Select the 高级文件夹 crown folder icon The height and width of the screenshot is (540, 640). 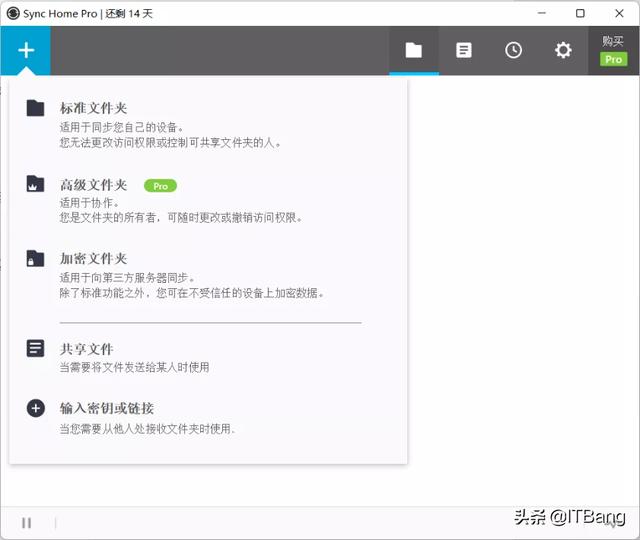pos(36,184)
